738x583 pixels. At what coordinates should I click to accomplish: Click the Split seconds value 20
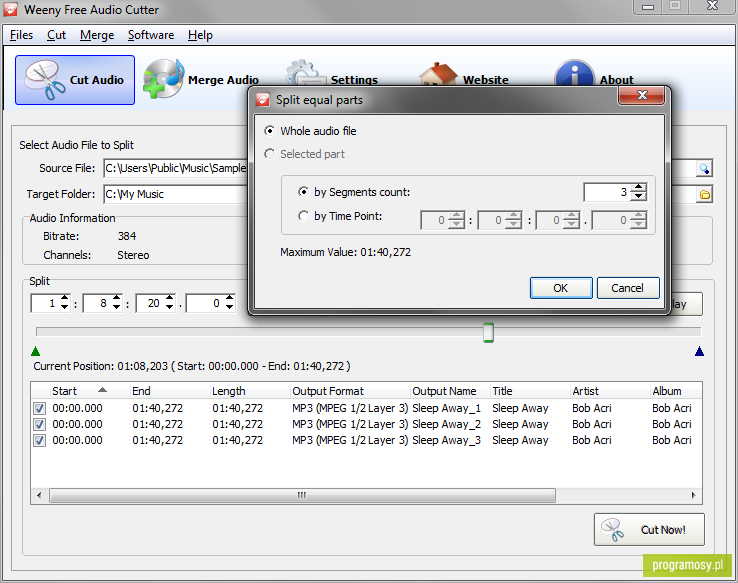tap(153, 303)
